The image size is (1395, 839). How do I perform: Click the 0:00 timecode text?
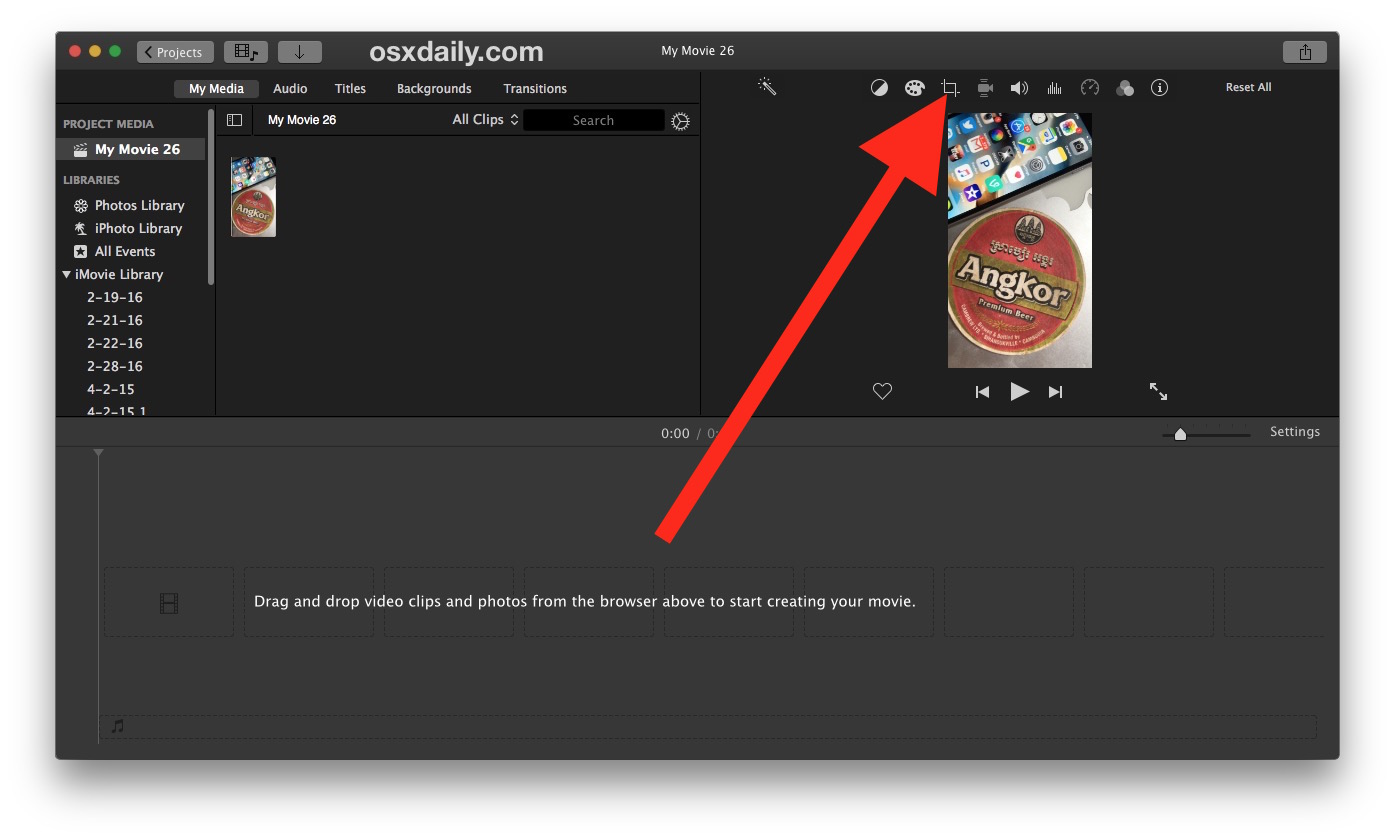click(675, 433)
